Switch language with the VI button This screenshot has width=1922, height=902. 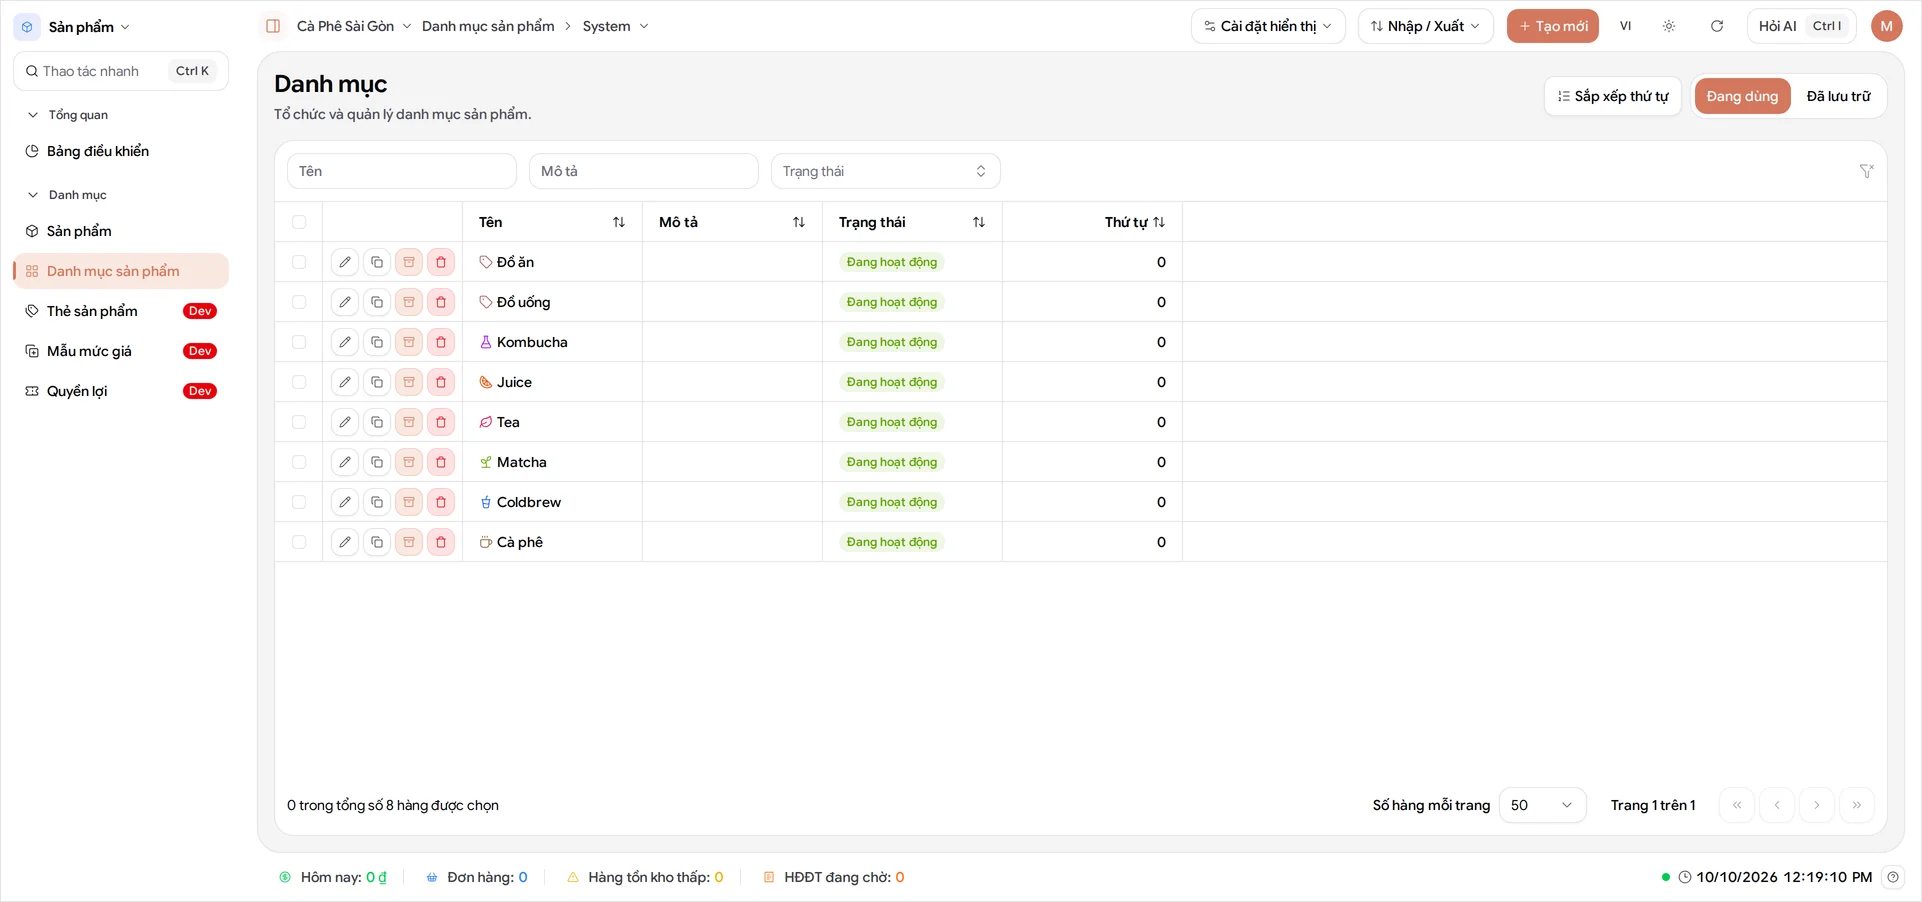point(1625,26)
